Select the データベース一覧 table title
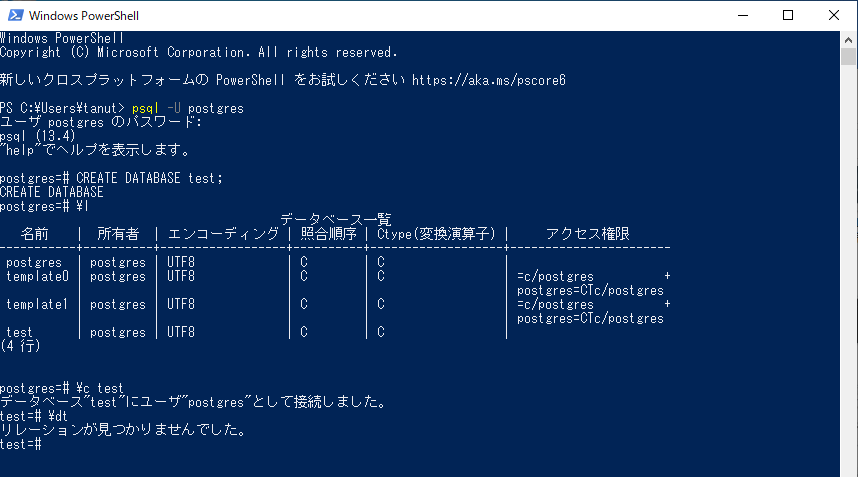 (335, 219)
